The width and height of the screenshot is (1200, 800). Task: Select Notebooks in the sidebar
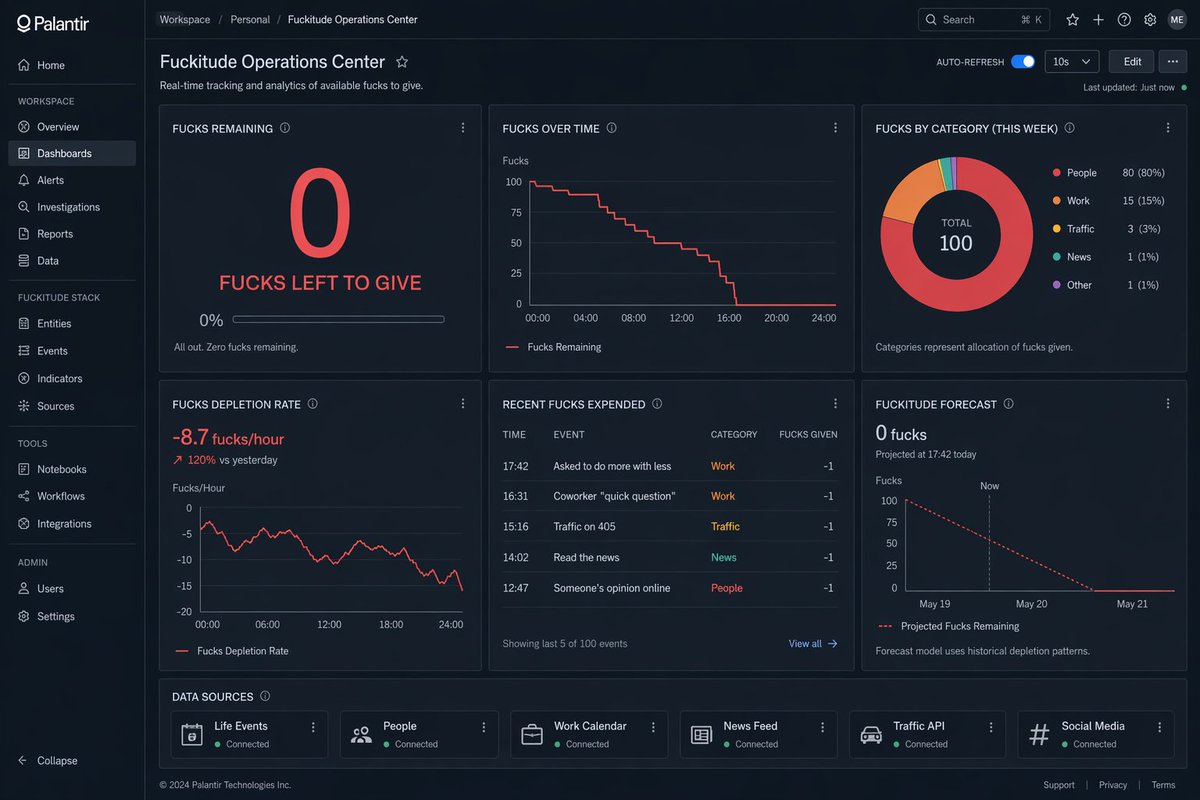pyautogui.click(x=62, y=468)
